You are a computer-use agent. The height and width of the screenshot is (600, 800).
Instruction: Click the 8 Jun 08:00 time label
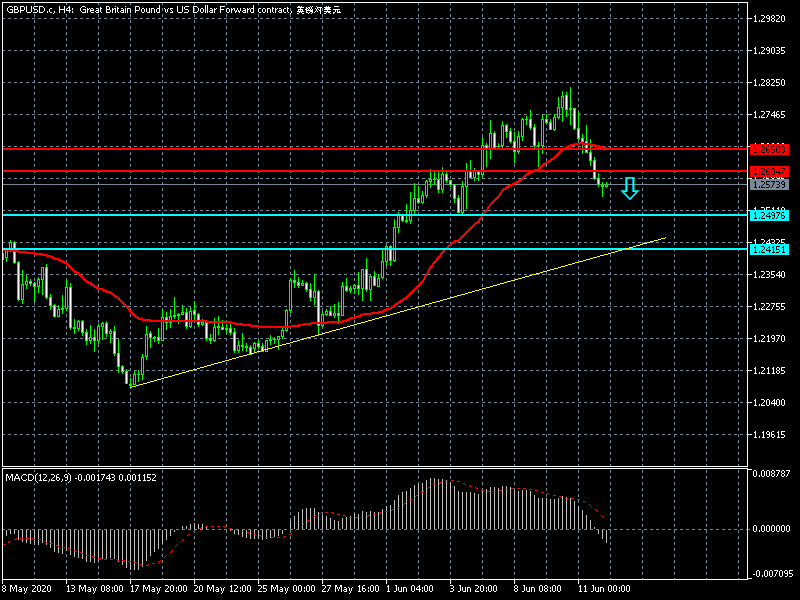click(x=537, y=588)
